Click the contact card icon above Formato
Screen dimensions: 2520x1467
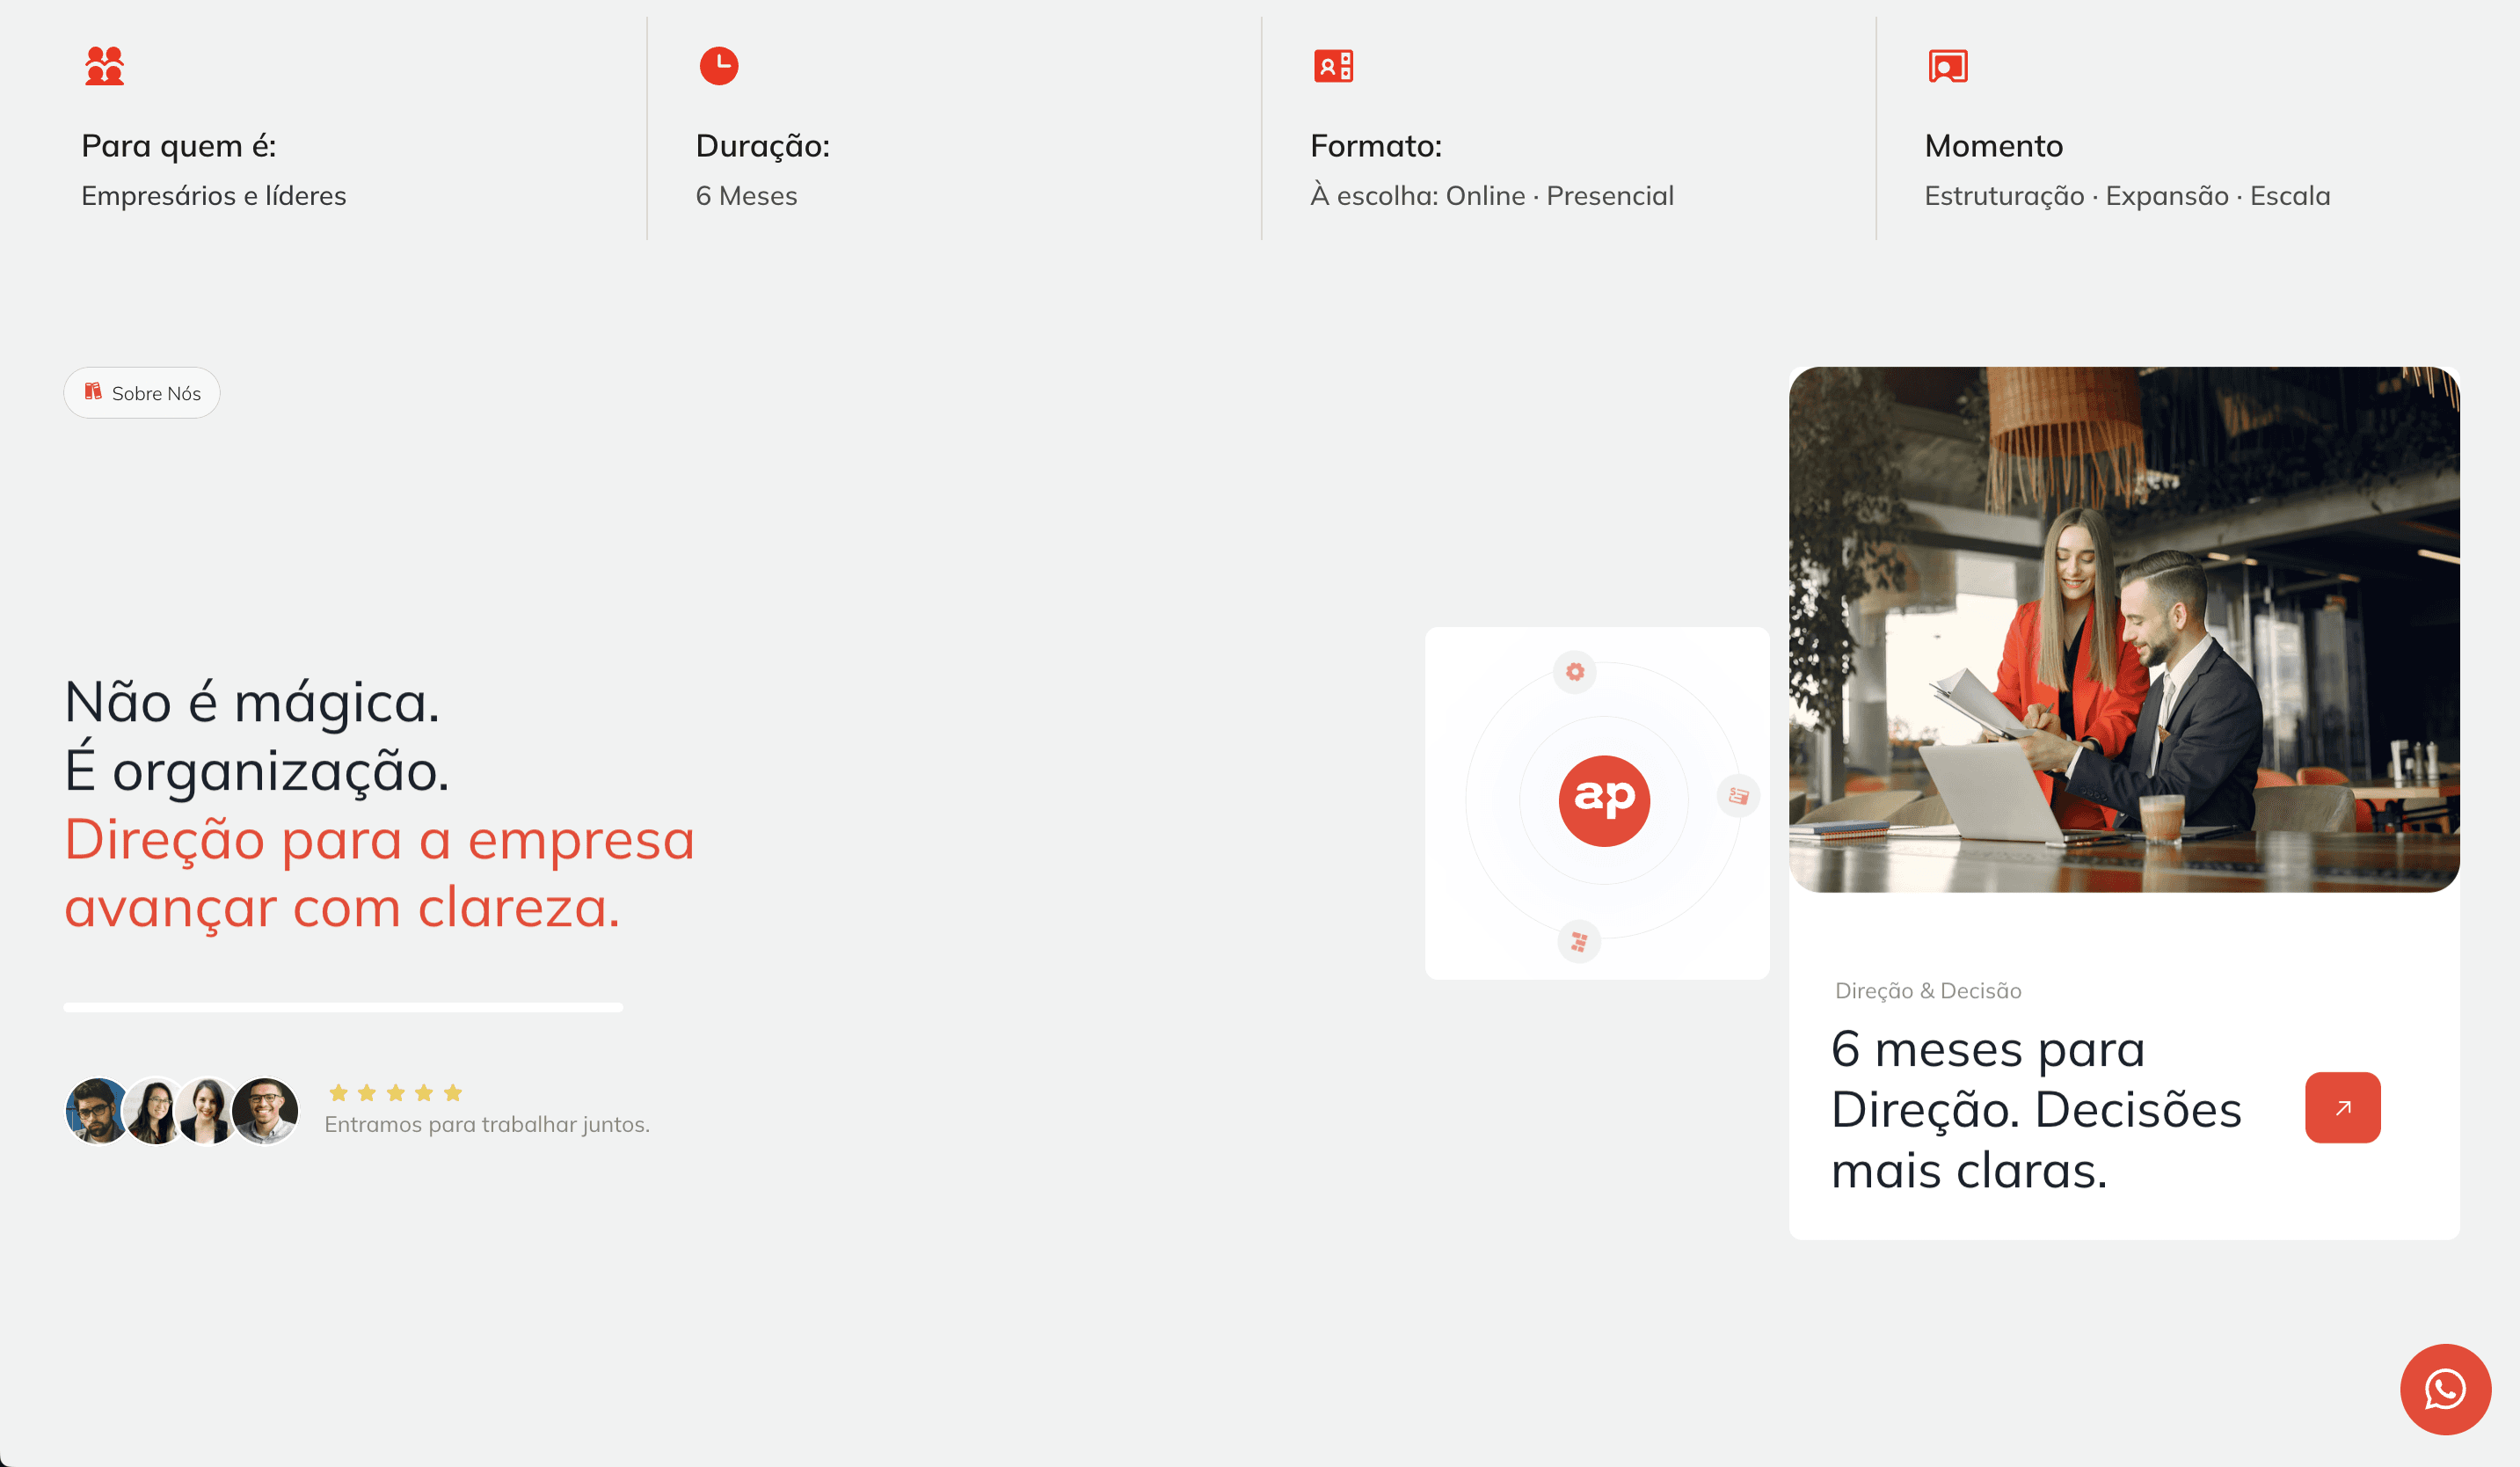pos(1333,66)
